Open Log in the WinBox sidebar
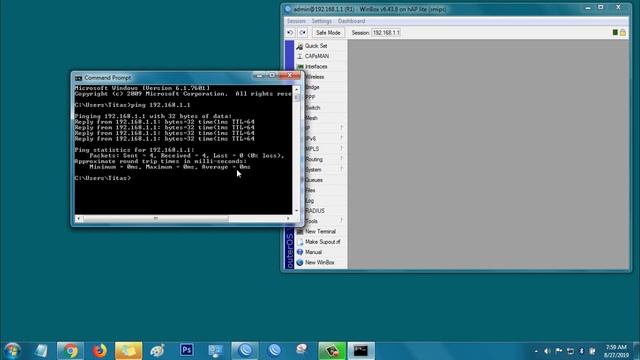The width and height of the screenshot is (640, 360). 310,200
